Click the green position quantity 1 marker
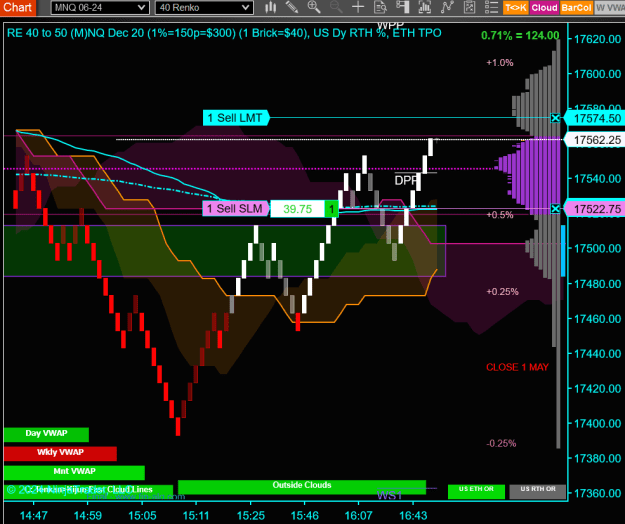 click(331, 209)
